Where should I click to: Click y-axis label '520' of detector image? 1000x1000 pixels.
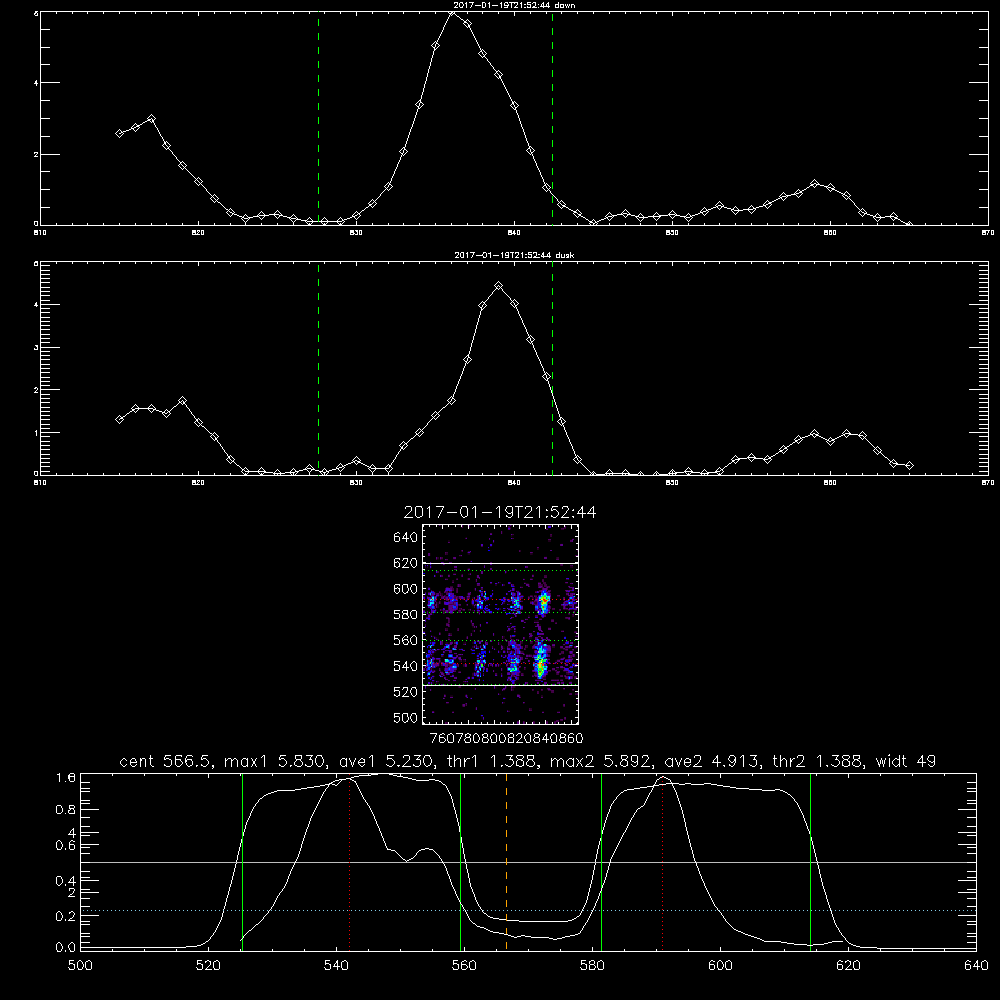405,692
